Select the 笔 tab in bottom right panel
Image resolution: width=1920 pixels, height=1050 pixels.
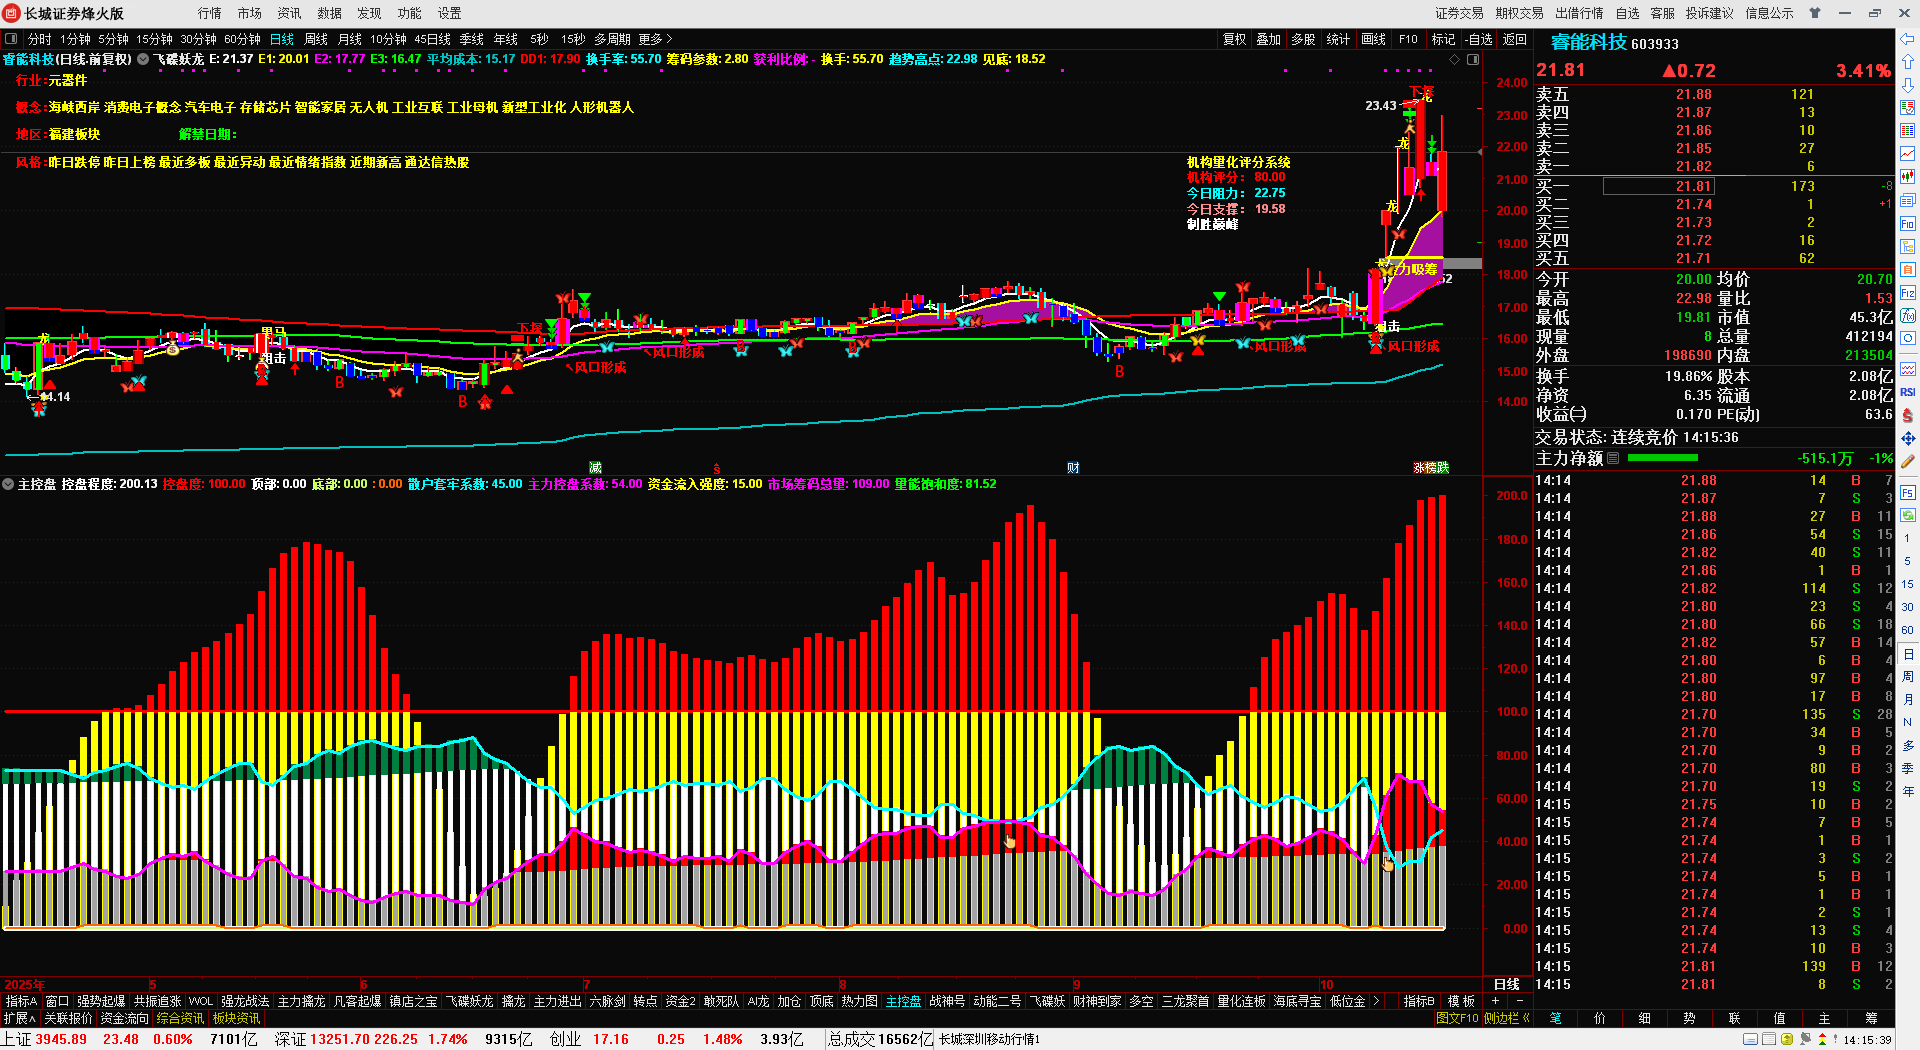(1556, 1018)
